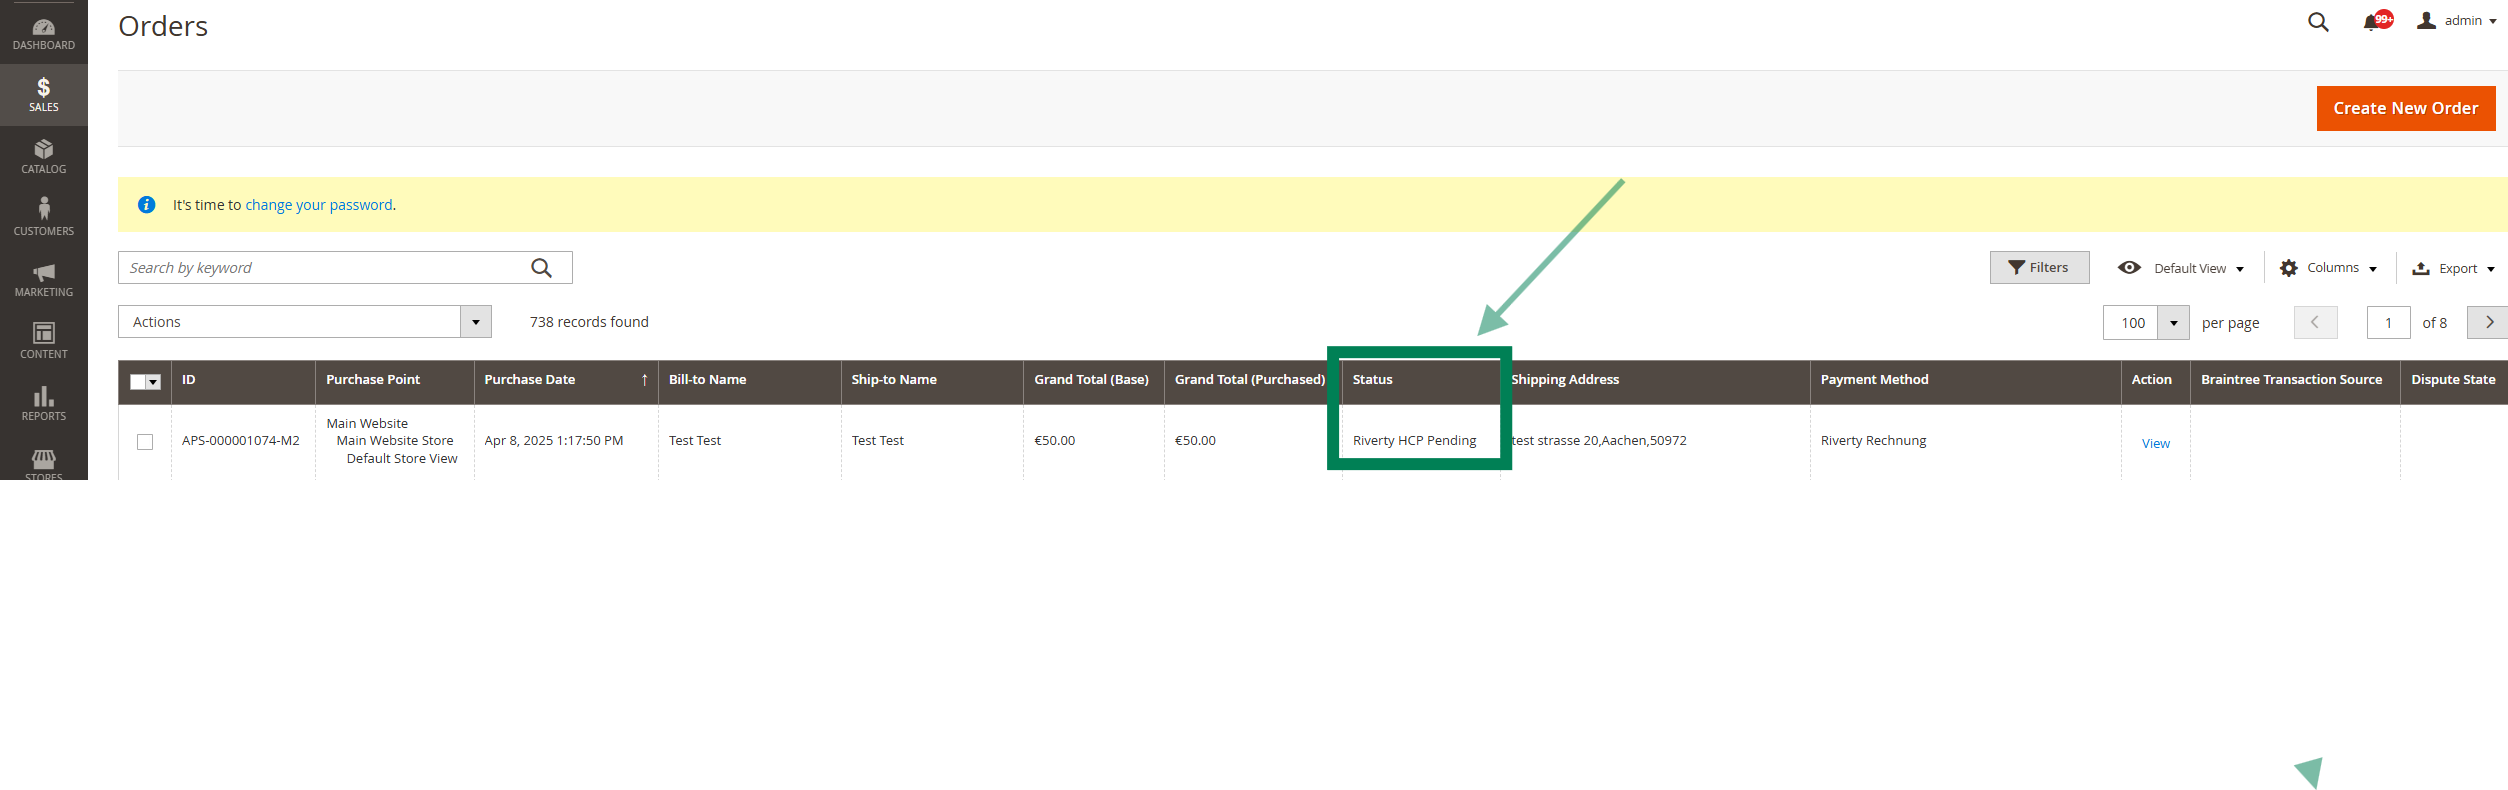Open the Catalog sidebar icon
The height and width of the screenshot is (790, 2508).
coord(43,156)
